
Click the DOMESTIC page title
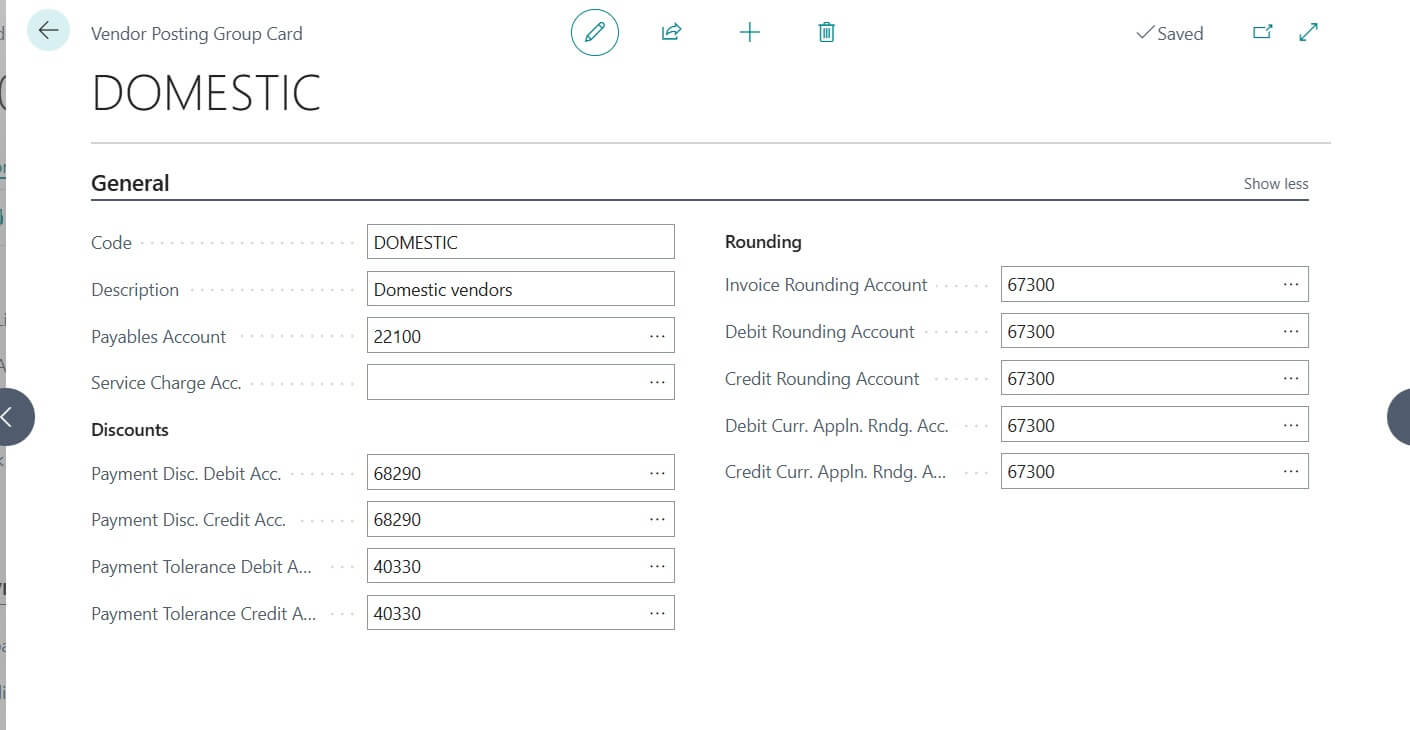(x=205, y=93)
